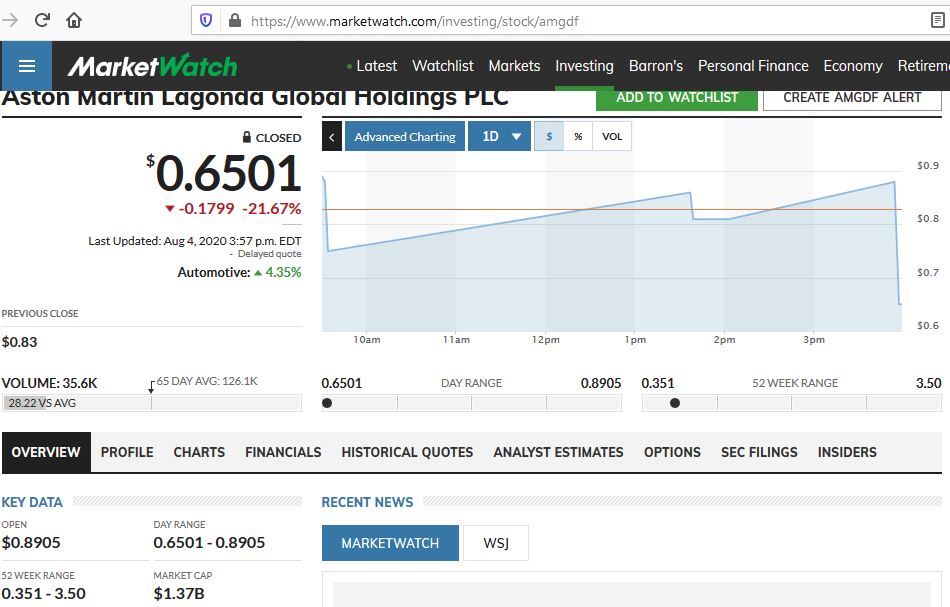
Task: Go to browser home icon
Action: [x=74, y=21]
